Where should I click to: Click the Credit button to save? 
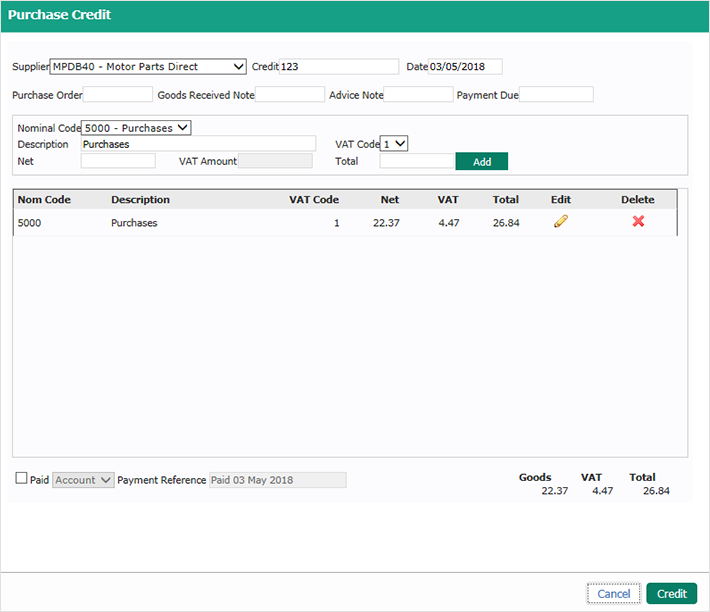[x=671, y=594]
